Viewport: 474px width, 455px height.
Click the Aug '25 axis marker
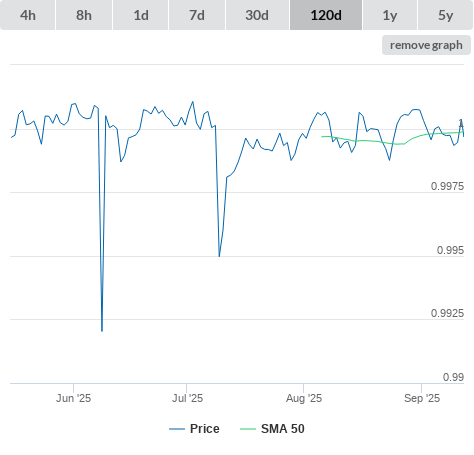[304, 398]
